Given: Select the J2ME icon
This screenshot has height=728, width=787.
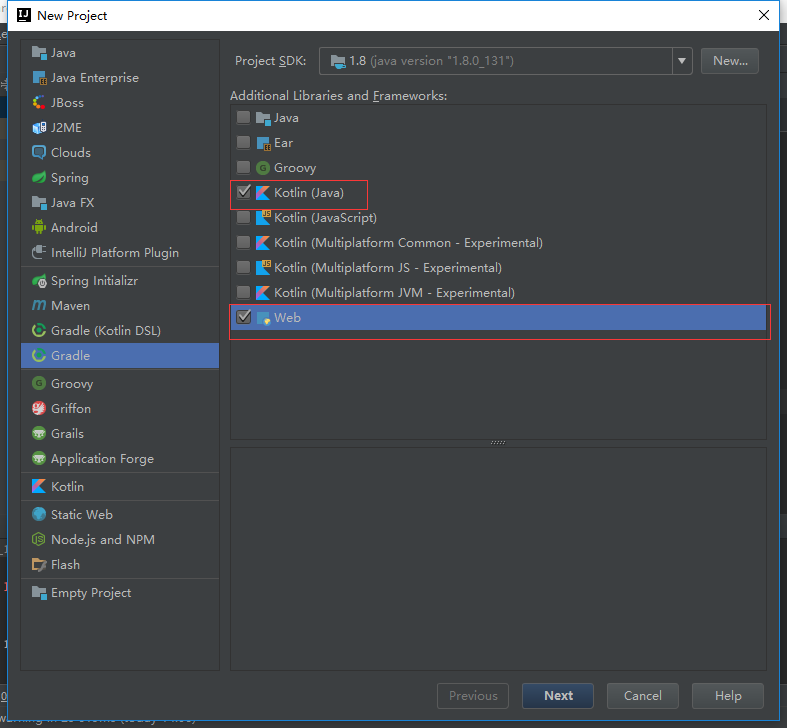Looking at the screenshot, I should pos(39,128).
